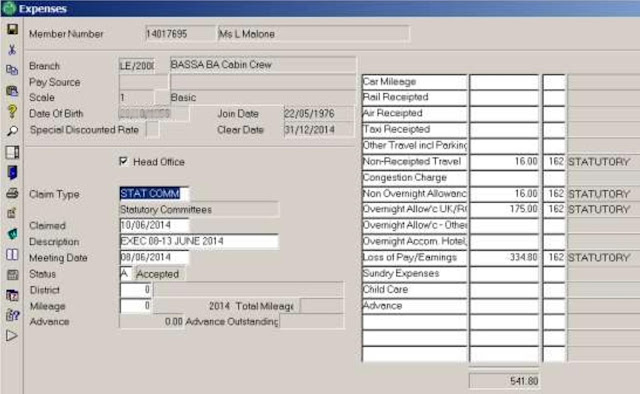Click the Statutory Committees description field
Screen dimensions: 640x394
(199, 209)
